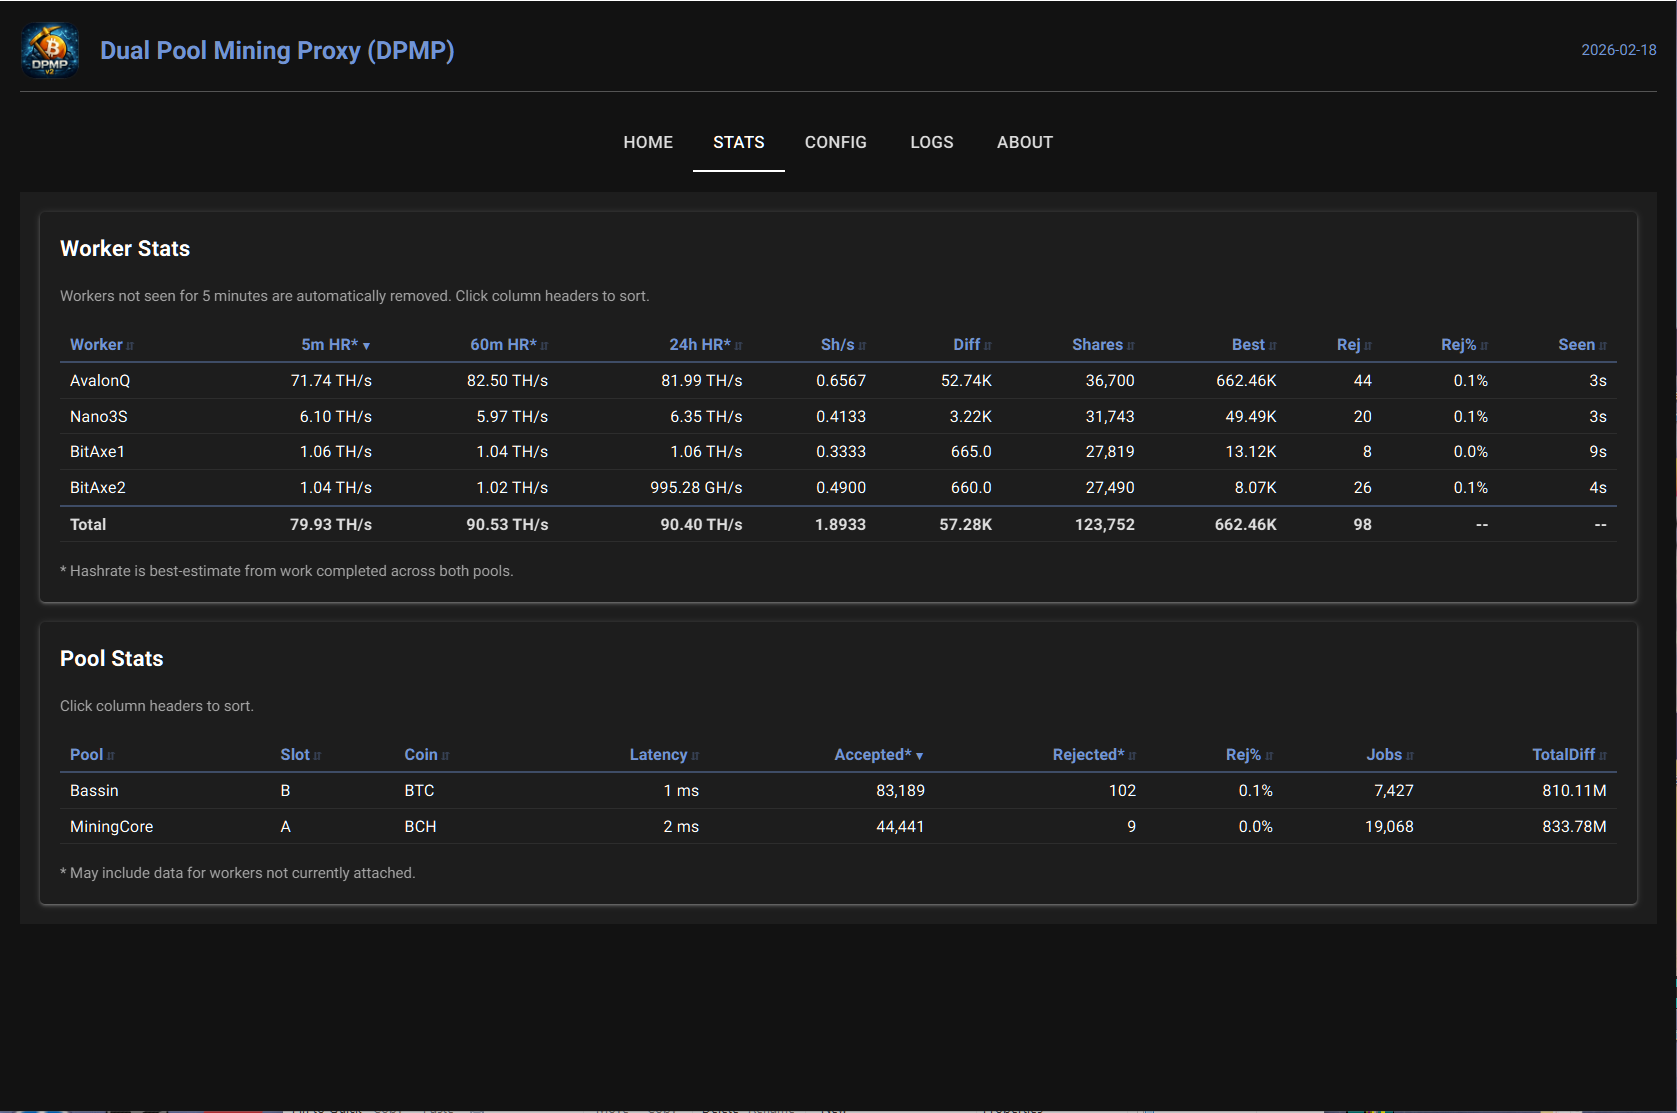Click the sort icon beside Rej% in Pool Stats
Viewport: 1677px width, 1113px height.
tap(1270, 754)
